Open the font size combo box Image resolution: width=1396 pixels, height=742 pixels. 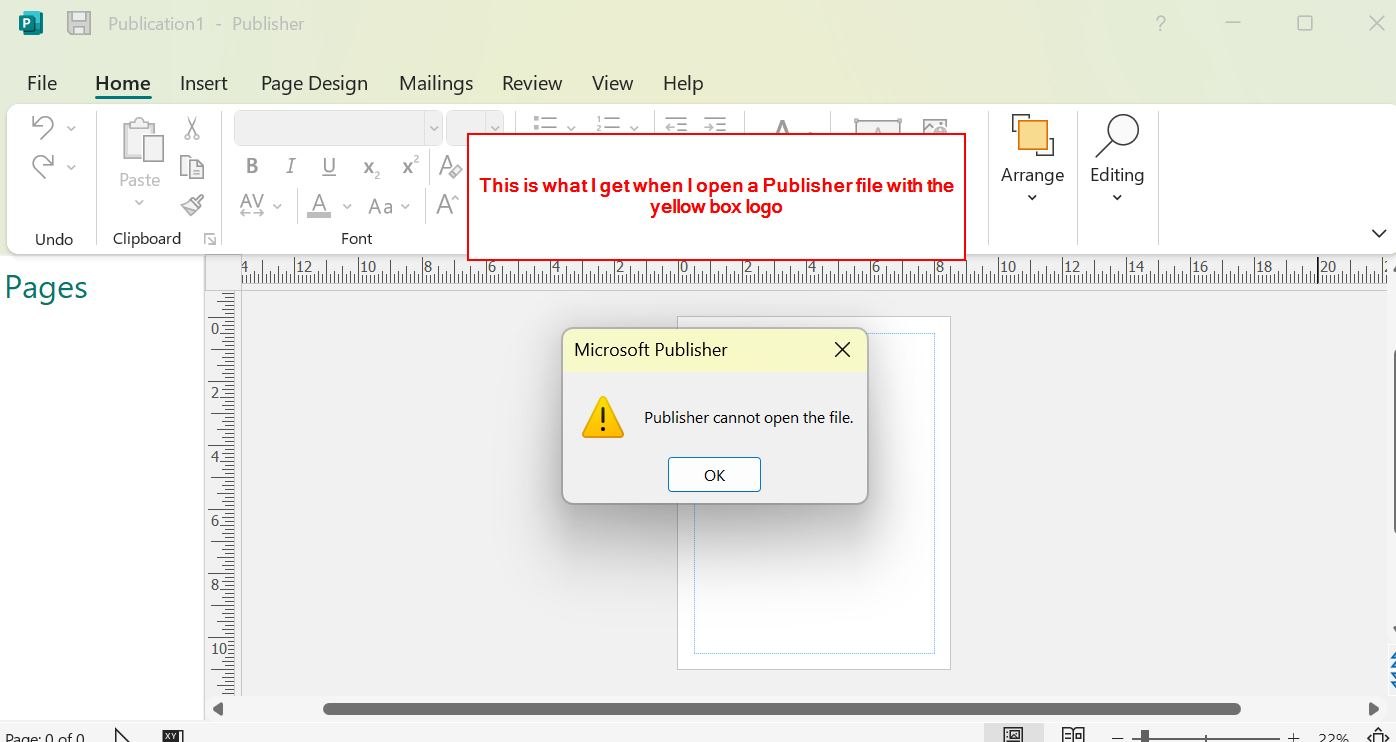point(474,128)
